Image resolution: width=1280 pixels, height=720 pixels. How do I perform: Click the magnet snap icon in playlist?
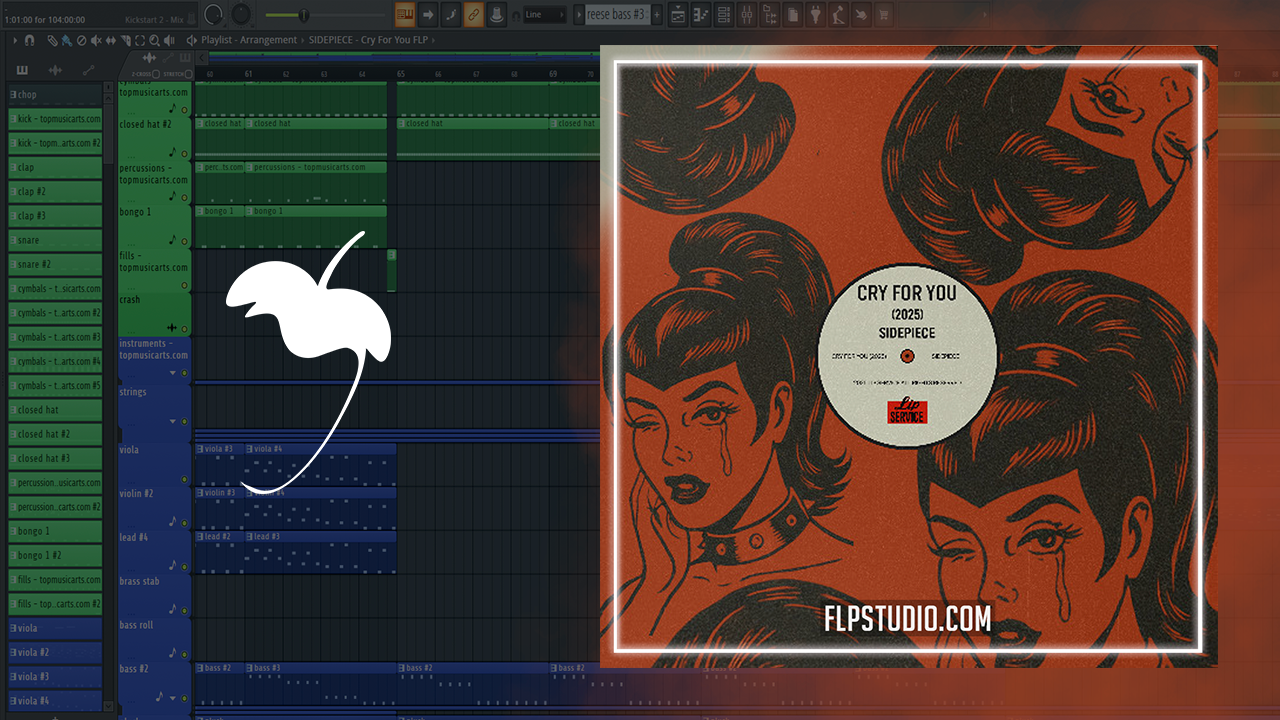[29, 40]
